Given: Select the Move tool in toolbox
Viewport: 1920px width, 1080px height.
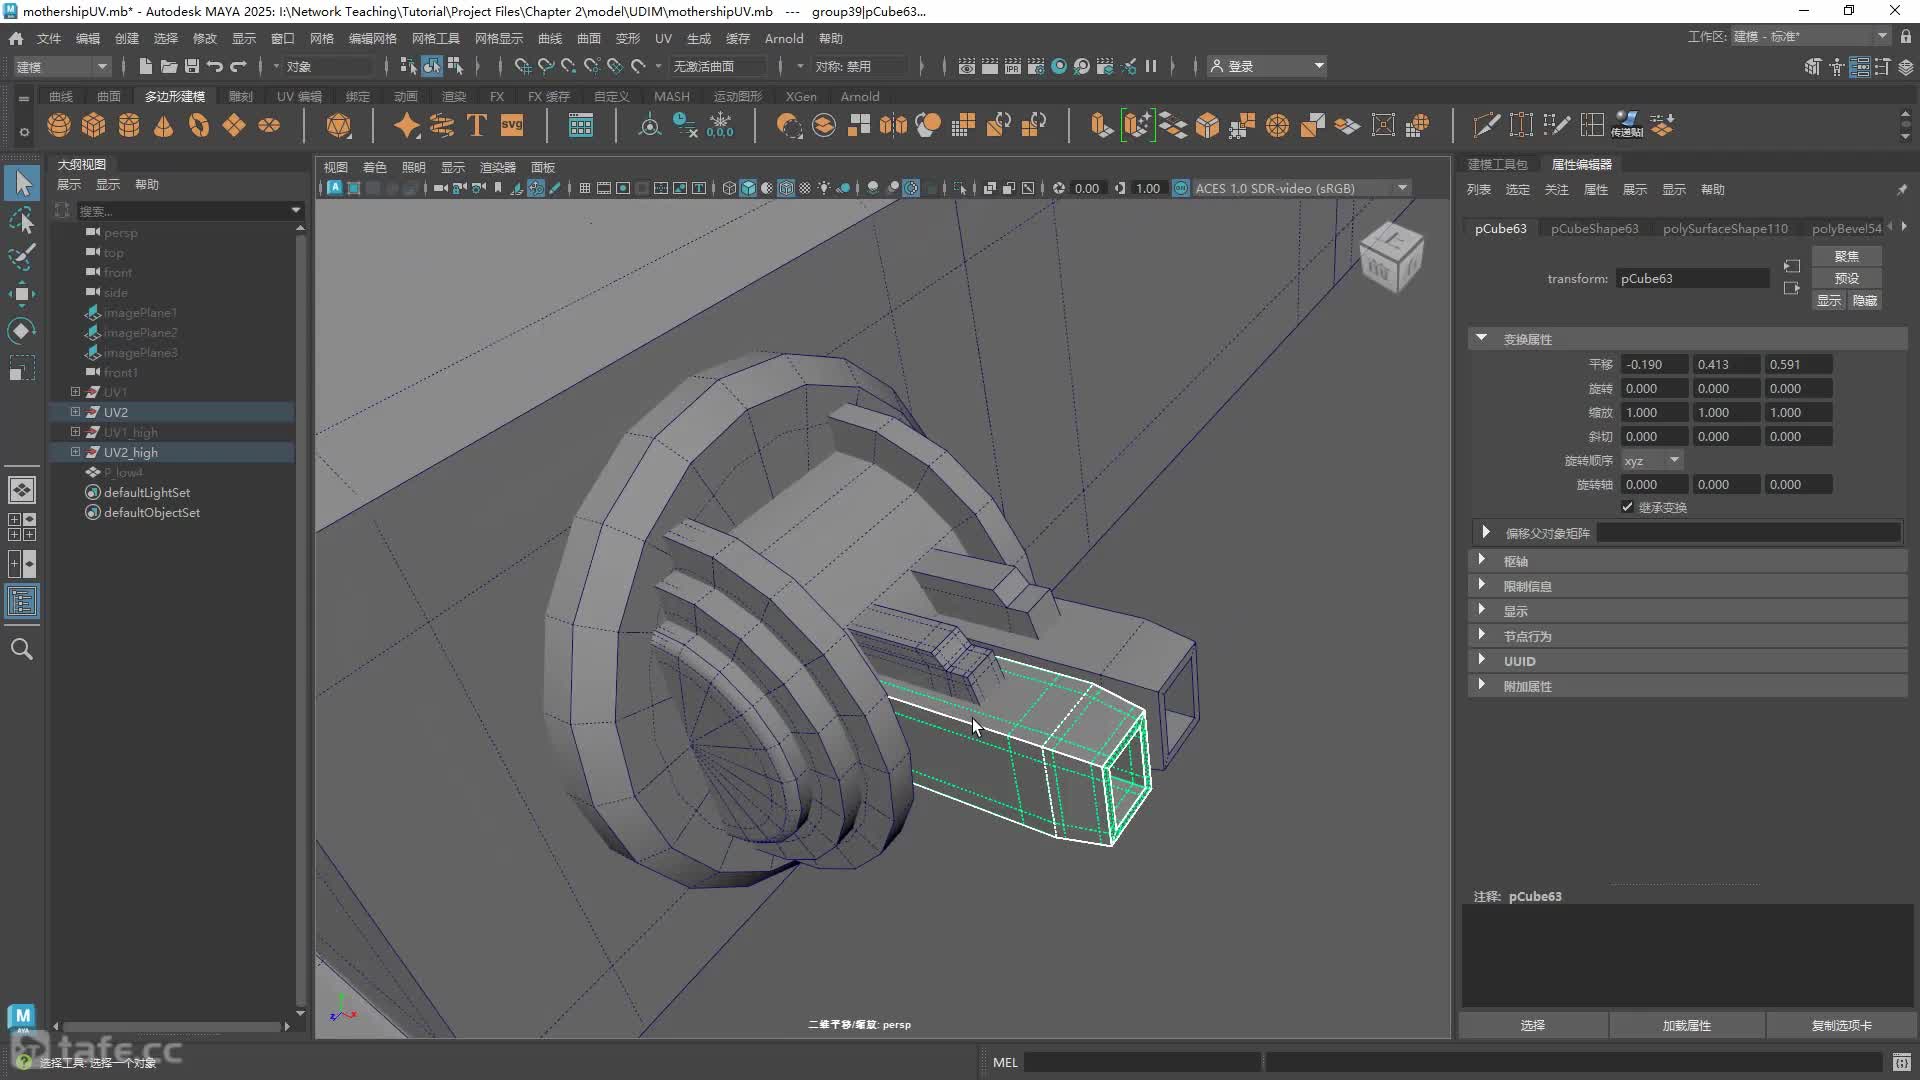Looking at the screenshot, I should (22, 294).
